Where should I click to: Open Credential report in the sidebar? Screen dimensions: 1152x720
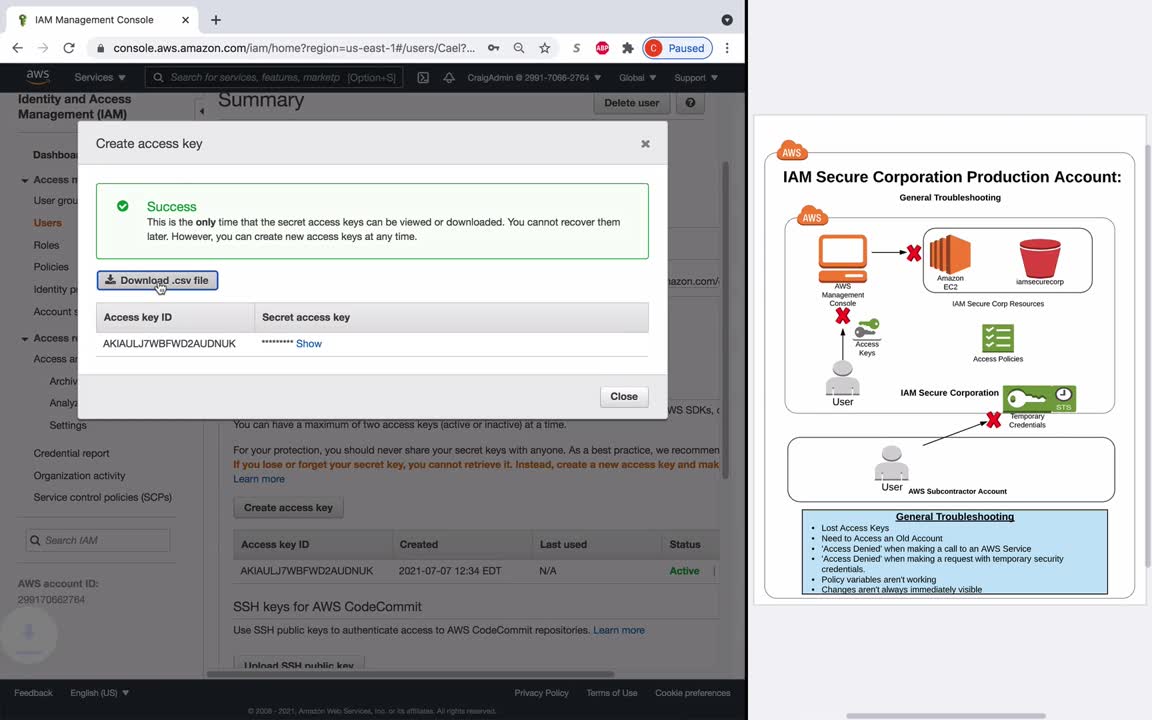71,453
